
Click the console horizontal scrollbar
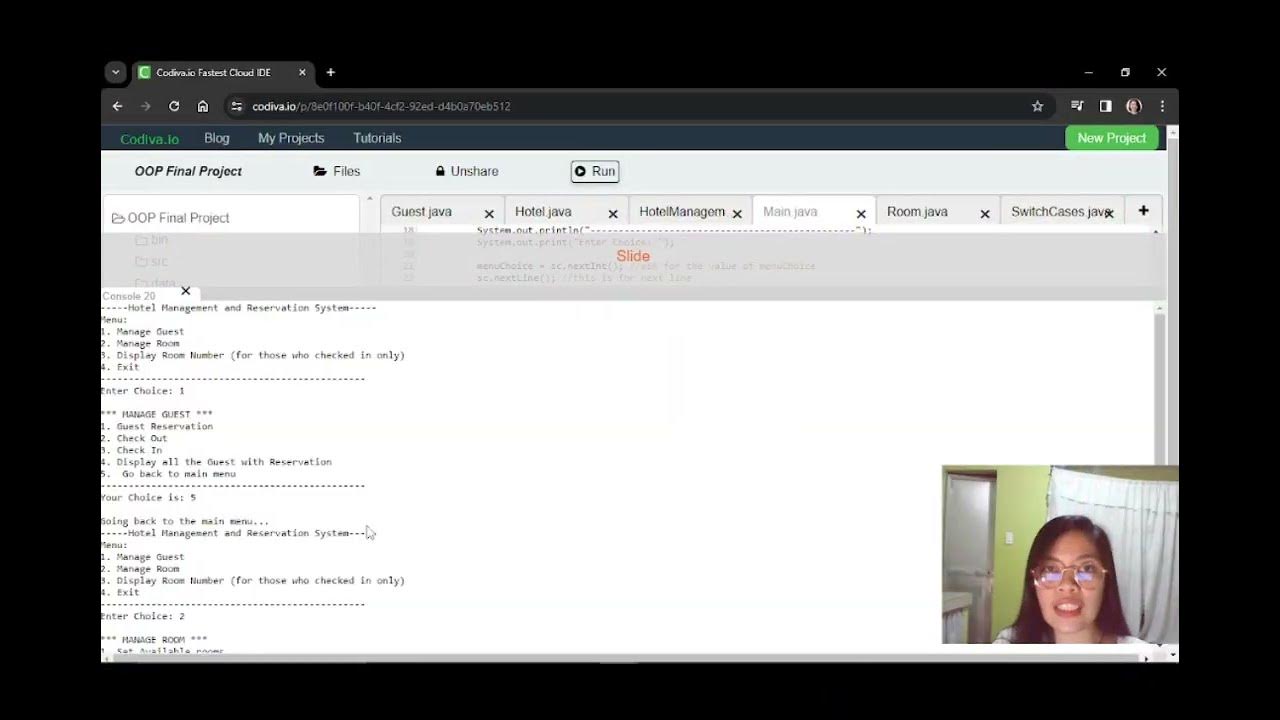(x=627, y=659)
